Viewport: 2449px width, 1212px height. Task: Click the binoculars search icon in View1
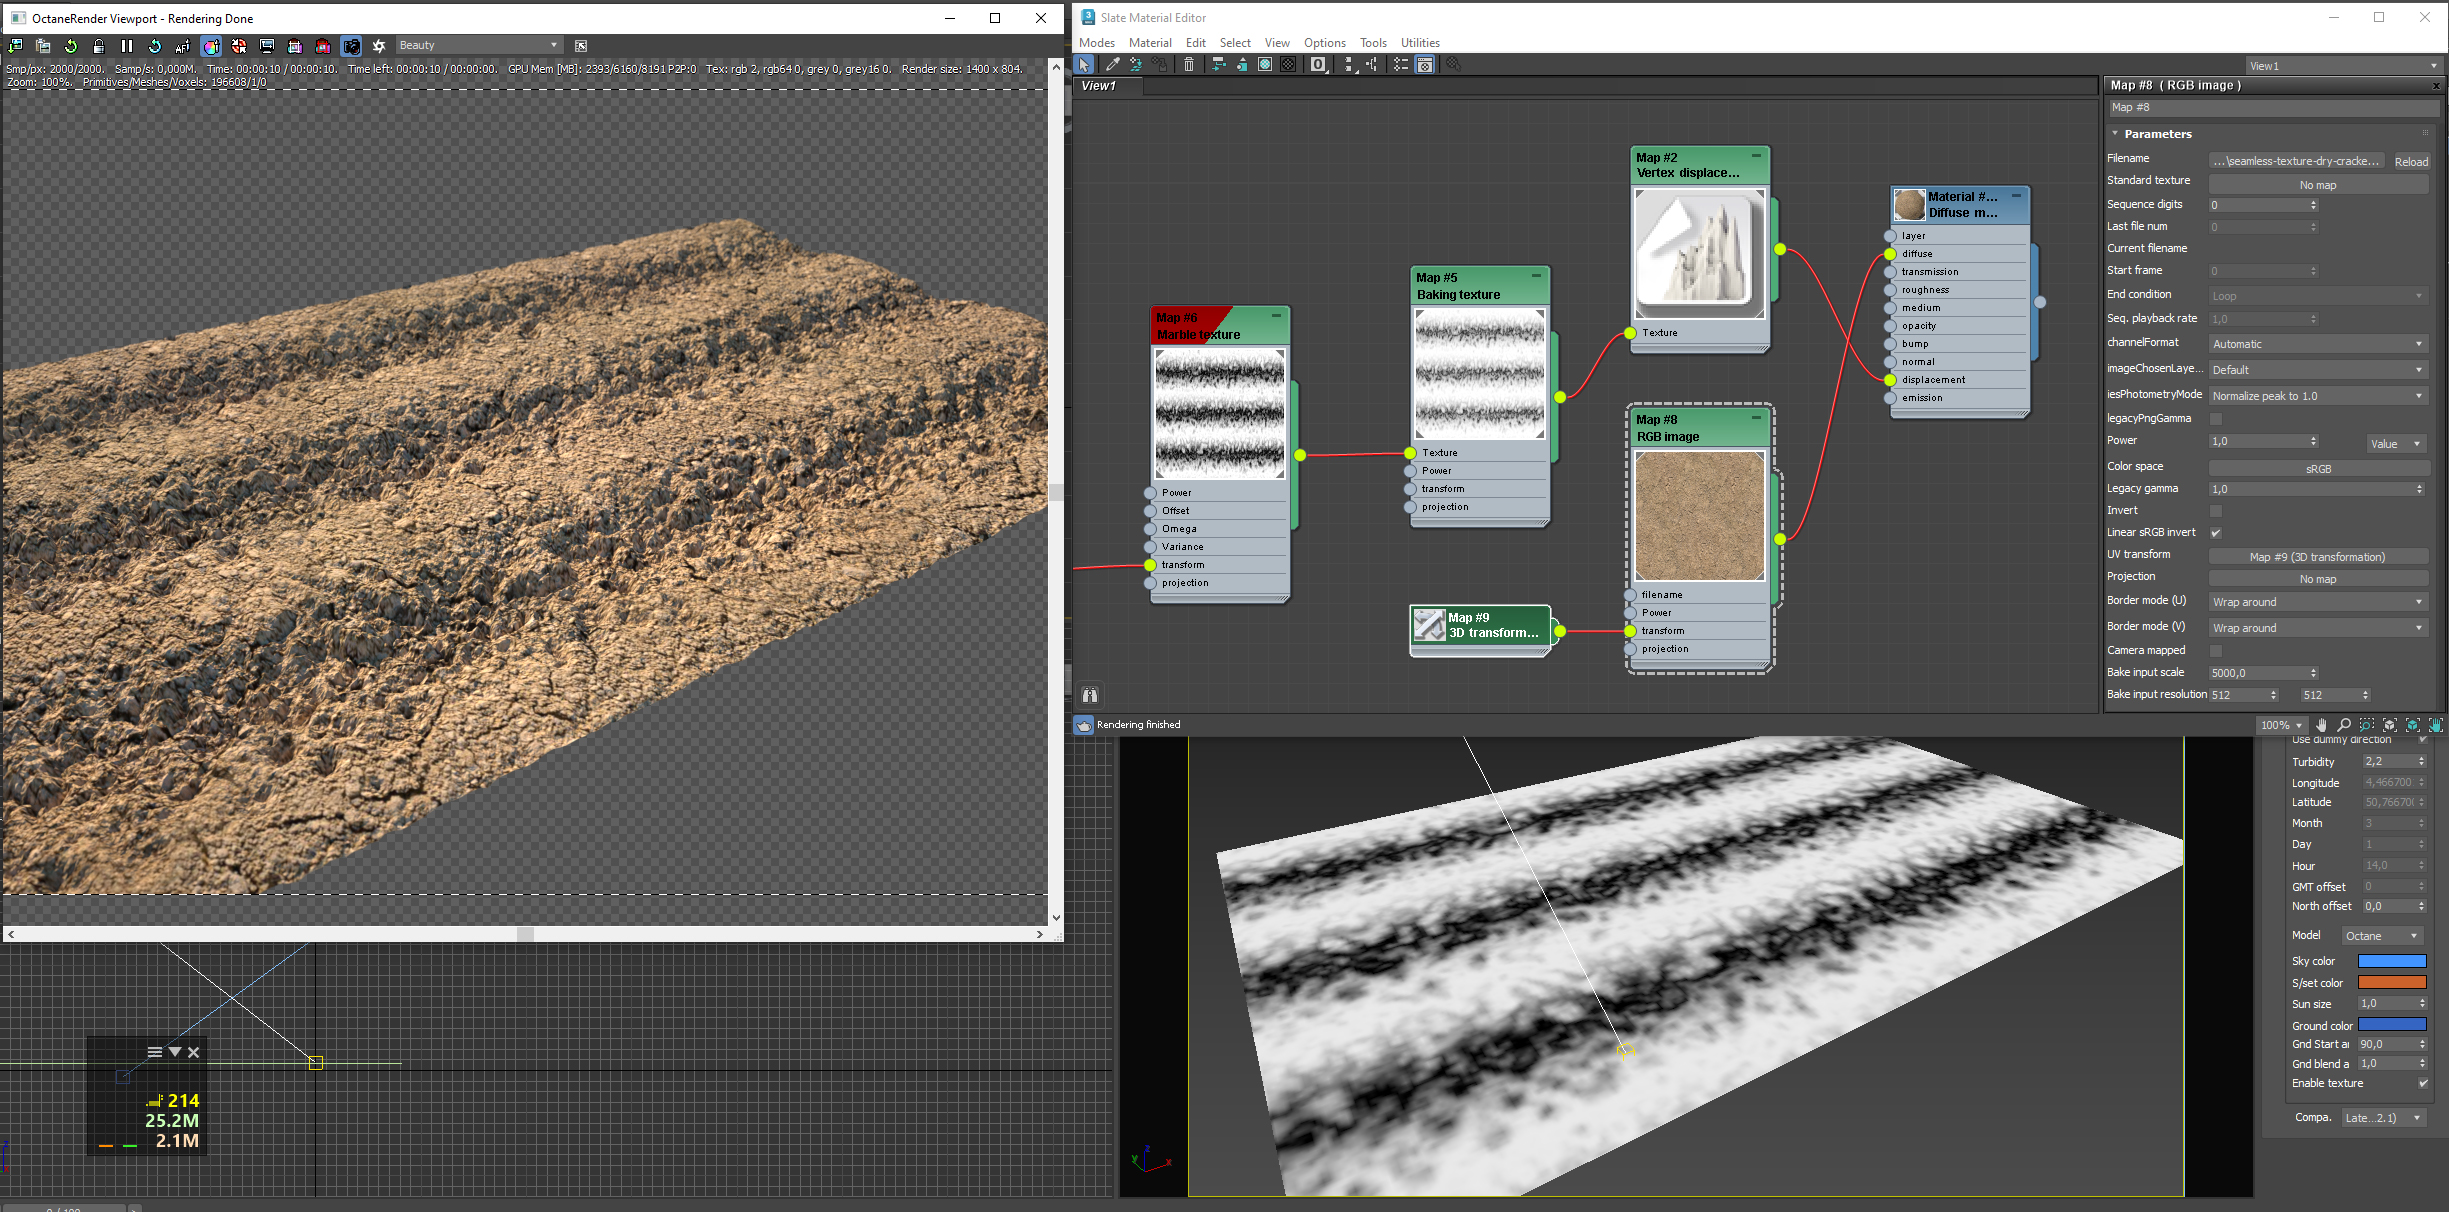(1090, 695)
